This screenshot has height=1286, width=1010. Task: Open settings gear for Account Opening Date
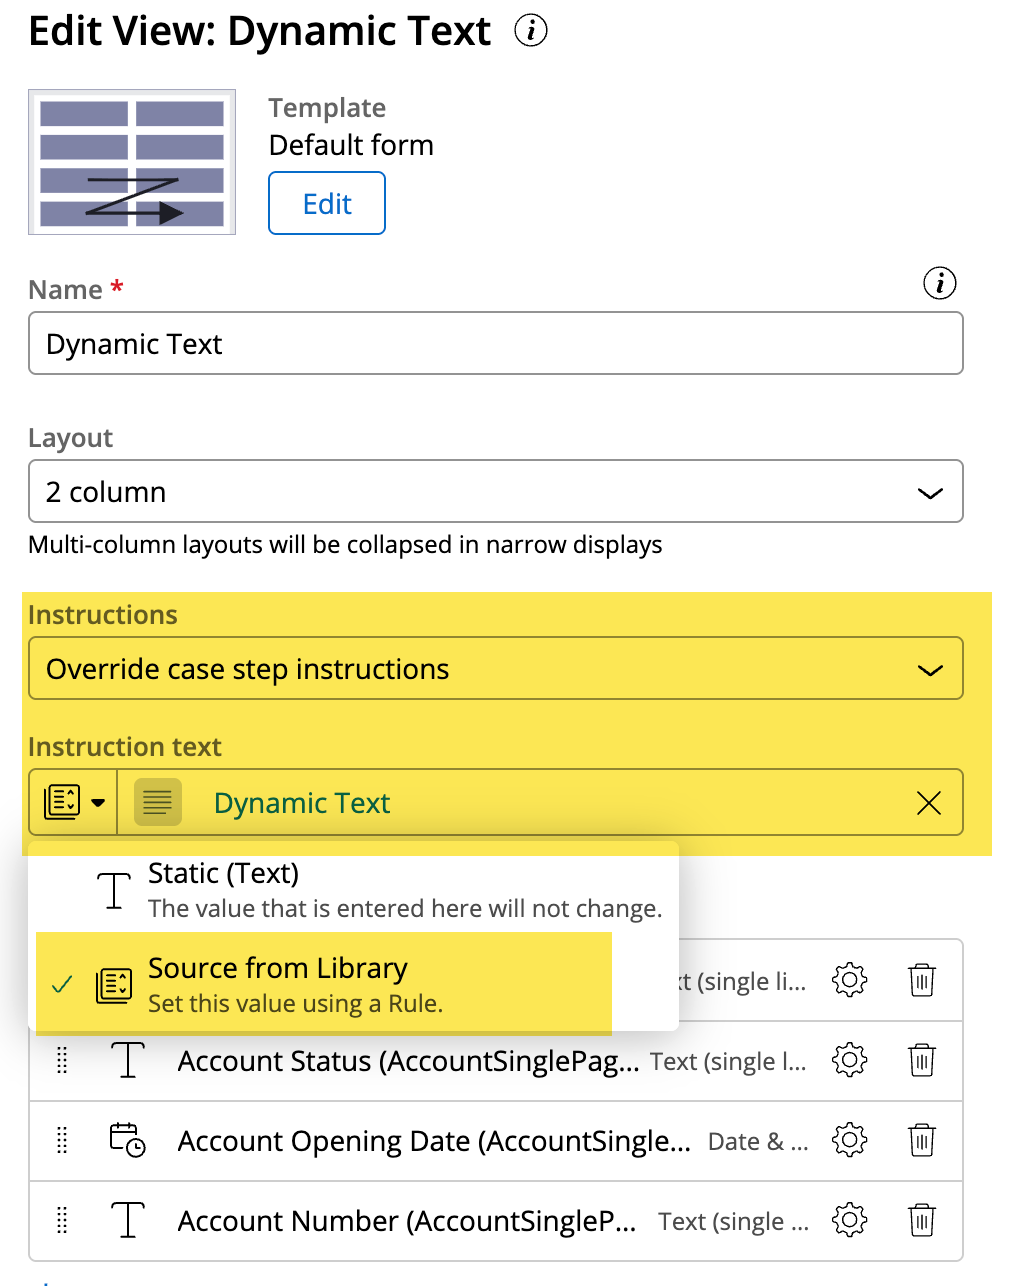(849, 1140)
